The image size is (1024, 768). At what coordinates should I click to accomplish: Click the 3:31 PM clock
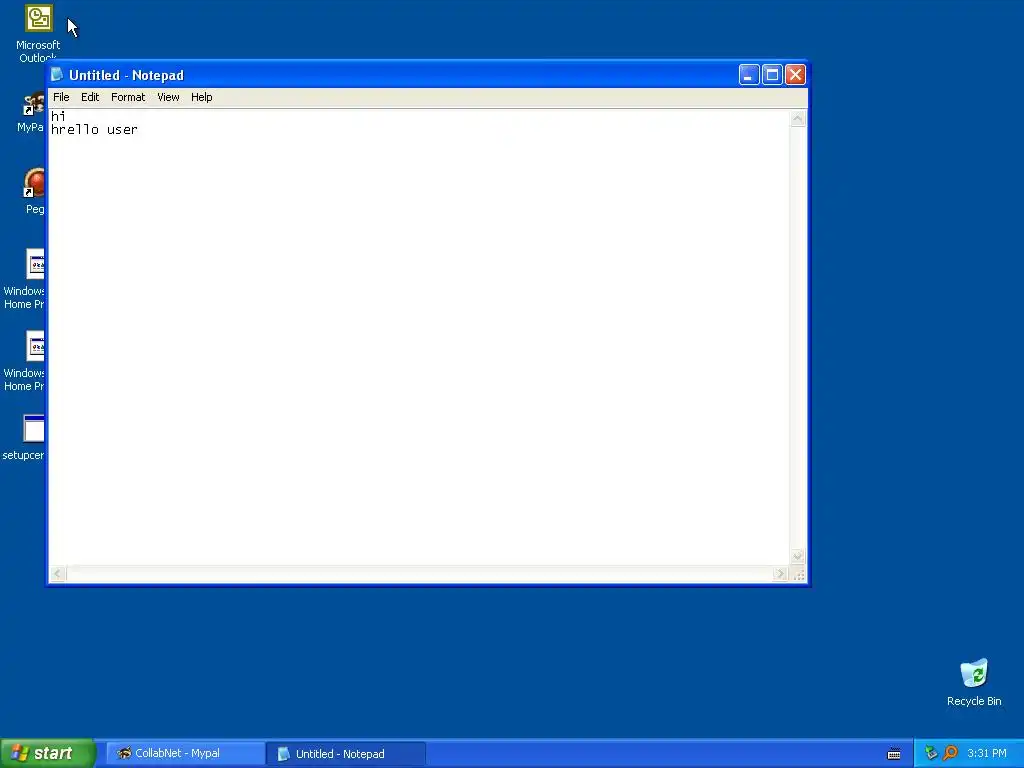tap(987, 754)
